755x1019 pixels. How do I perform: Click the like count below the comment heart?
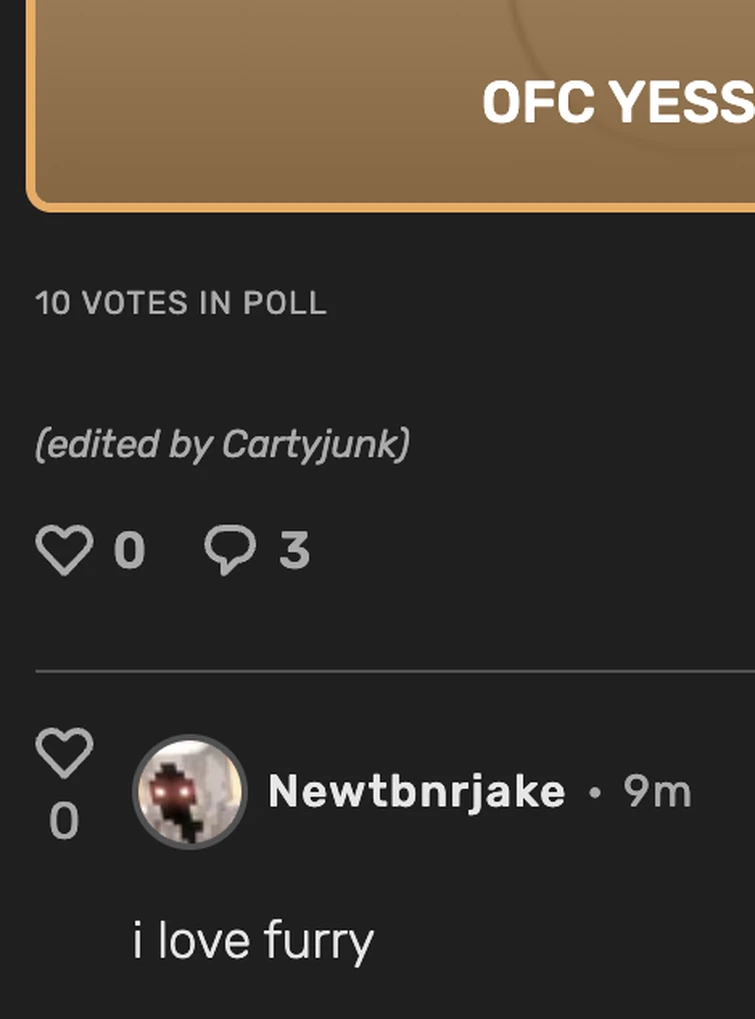point(63,822)
